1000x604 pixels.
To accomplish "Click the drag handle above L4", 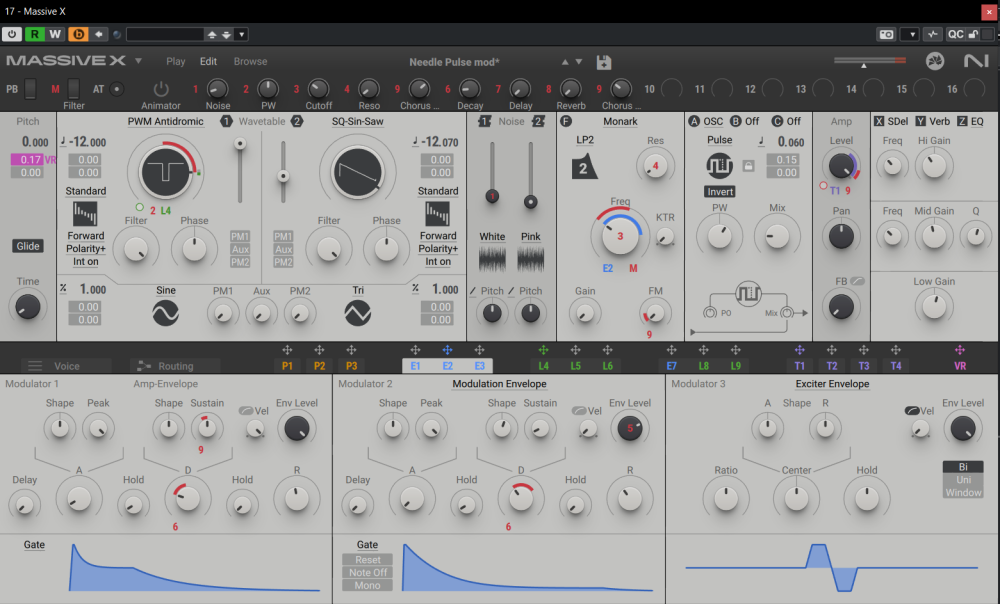I will click(543, 350).
